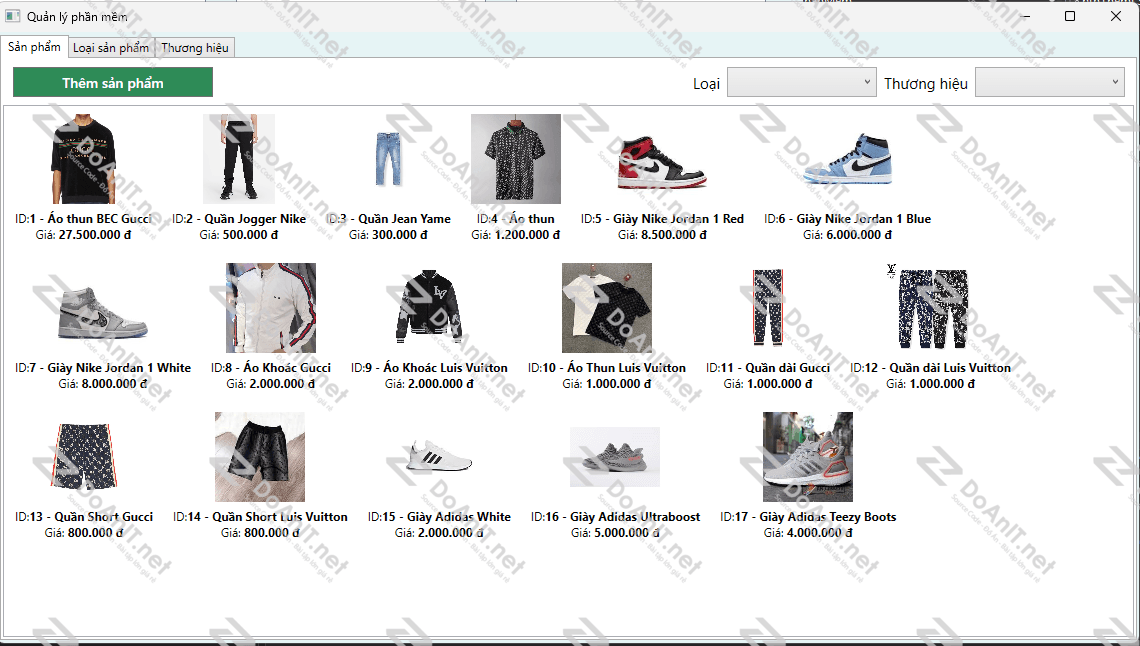The height and width of the screenshot is (646, 1140).
Task: Click the label "ID:5 - Giày Nike Jordan 1 Red"
Action: coord(662,219)
